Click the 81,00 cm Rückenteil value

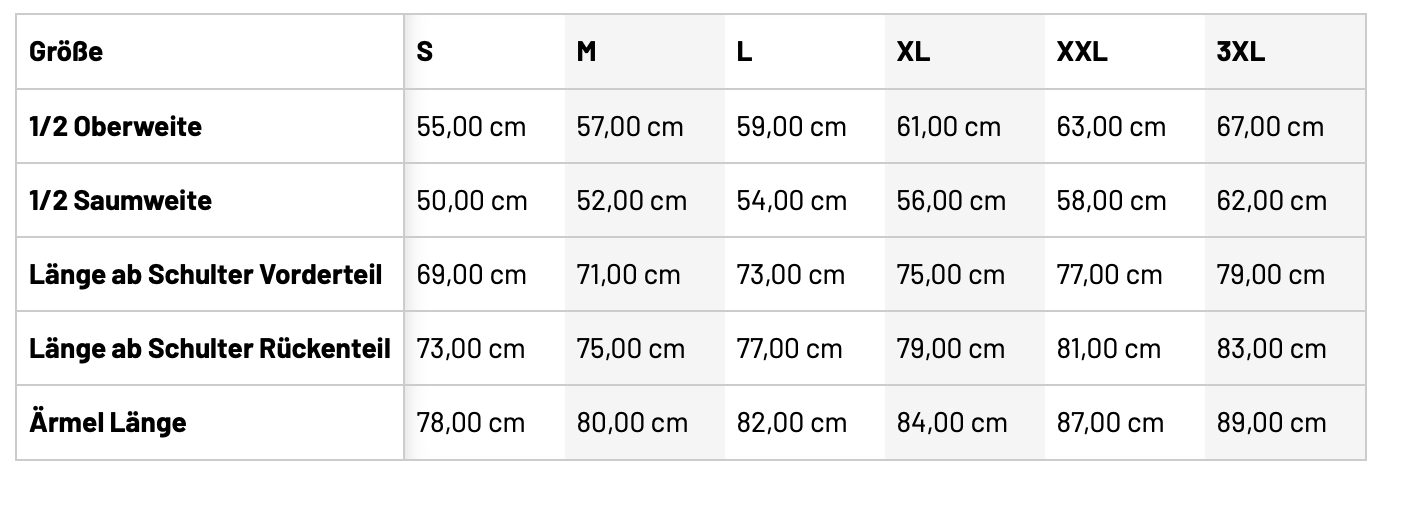(x=1109, y=349)
